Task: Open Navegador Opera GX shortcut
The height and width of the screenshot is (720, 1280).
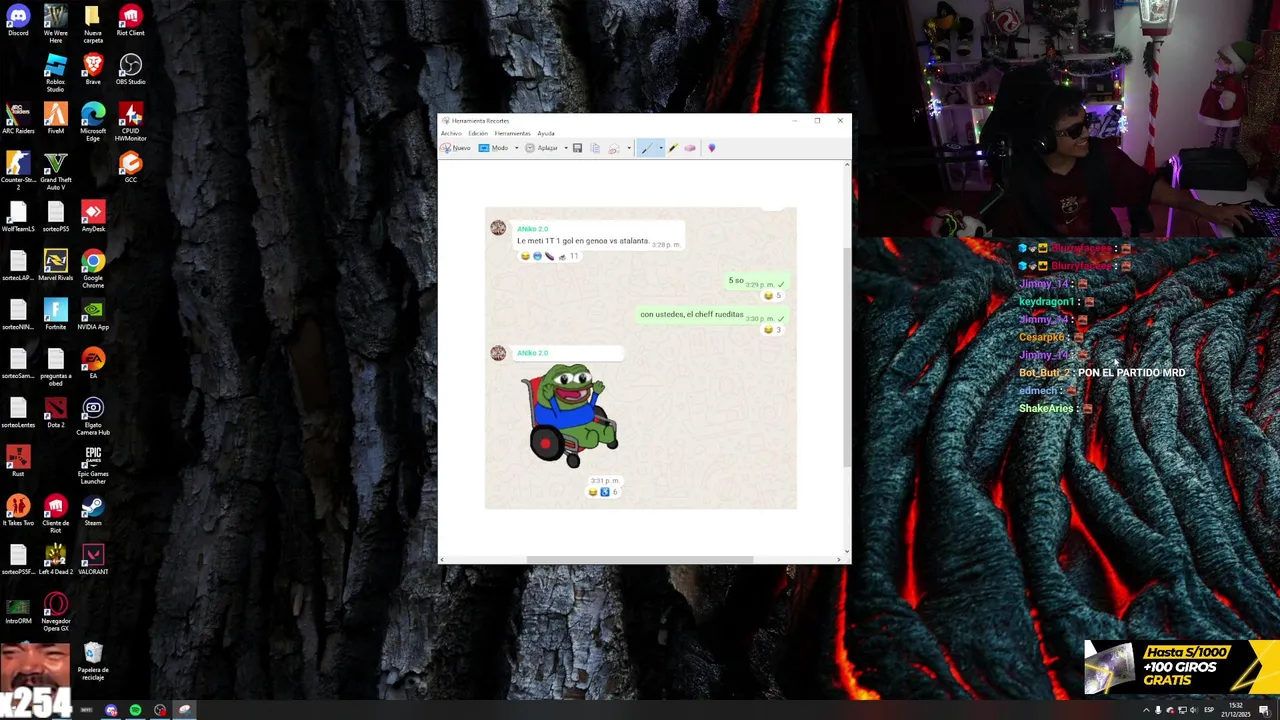Action: [55, 612]
